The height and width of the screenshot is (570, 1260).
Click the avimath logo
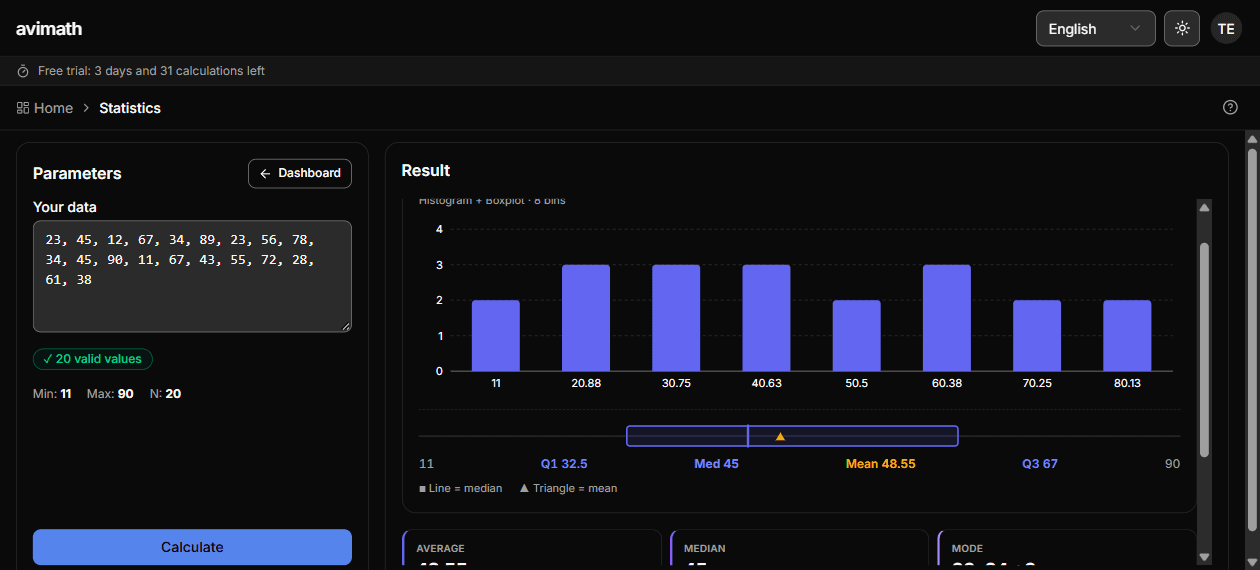coord(49,29)
